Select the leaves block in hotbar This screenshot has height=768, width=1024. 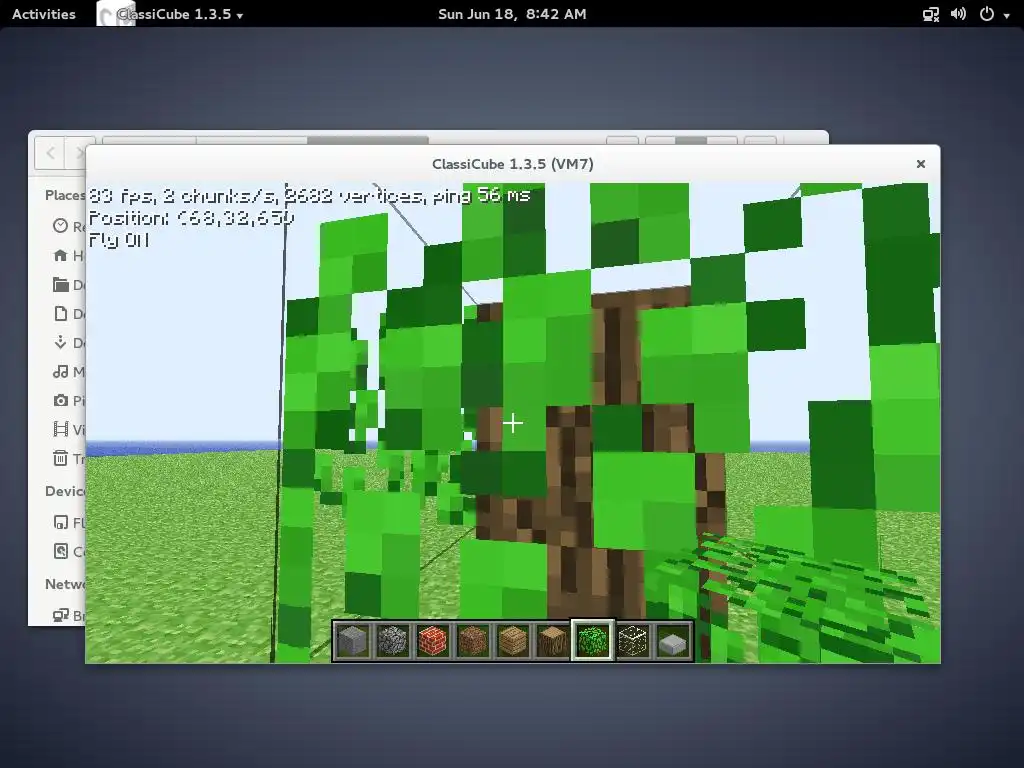(592, 641)
